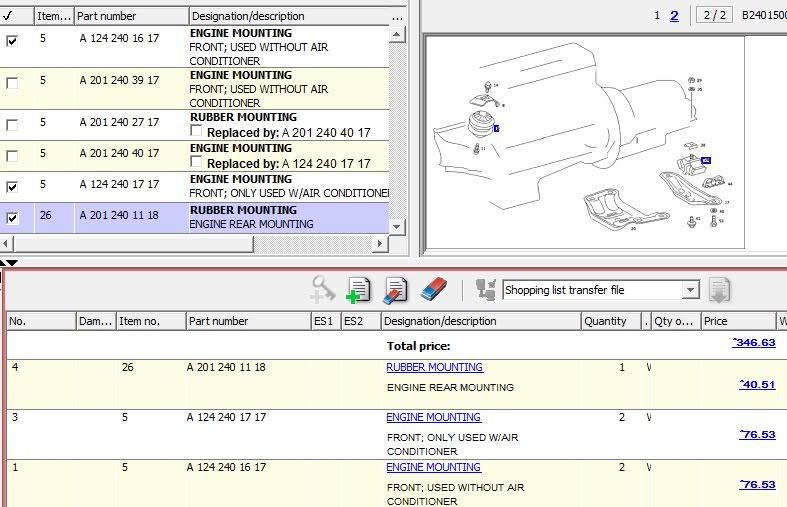Uncheck the box for A 124 240 16 17
Screen dimensions: 787x507
[x=12, y=41]
